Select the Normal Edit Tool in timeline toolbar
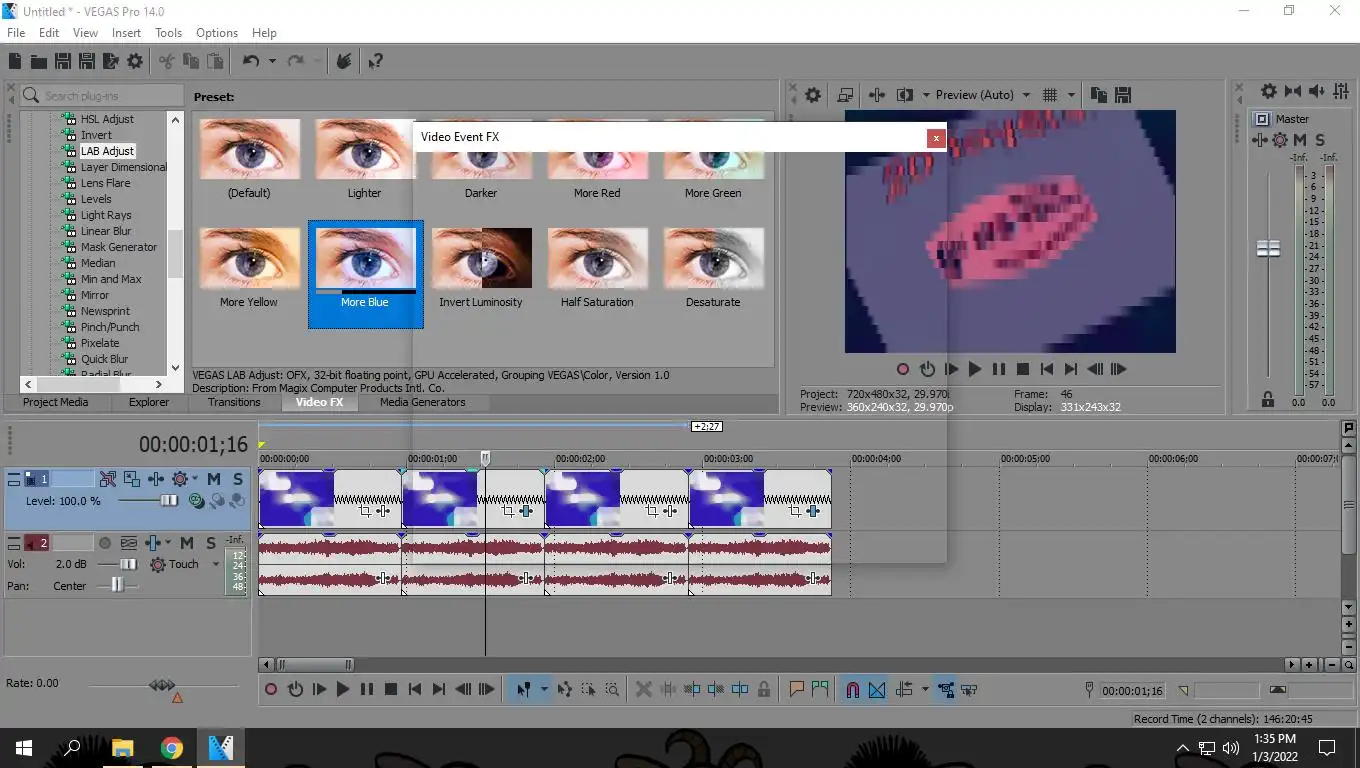The width and height of the screenshot is (1360, 768). (523, 690)
